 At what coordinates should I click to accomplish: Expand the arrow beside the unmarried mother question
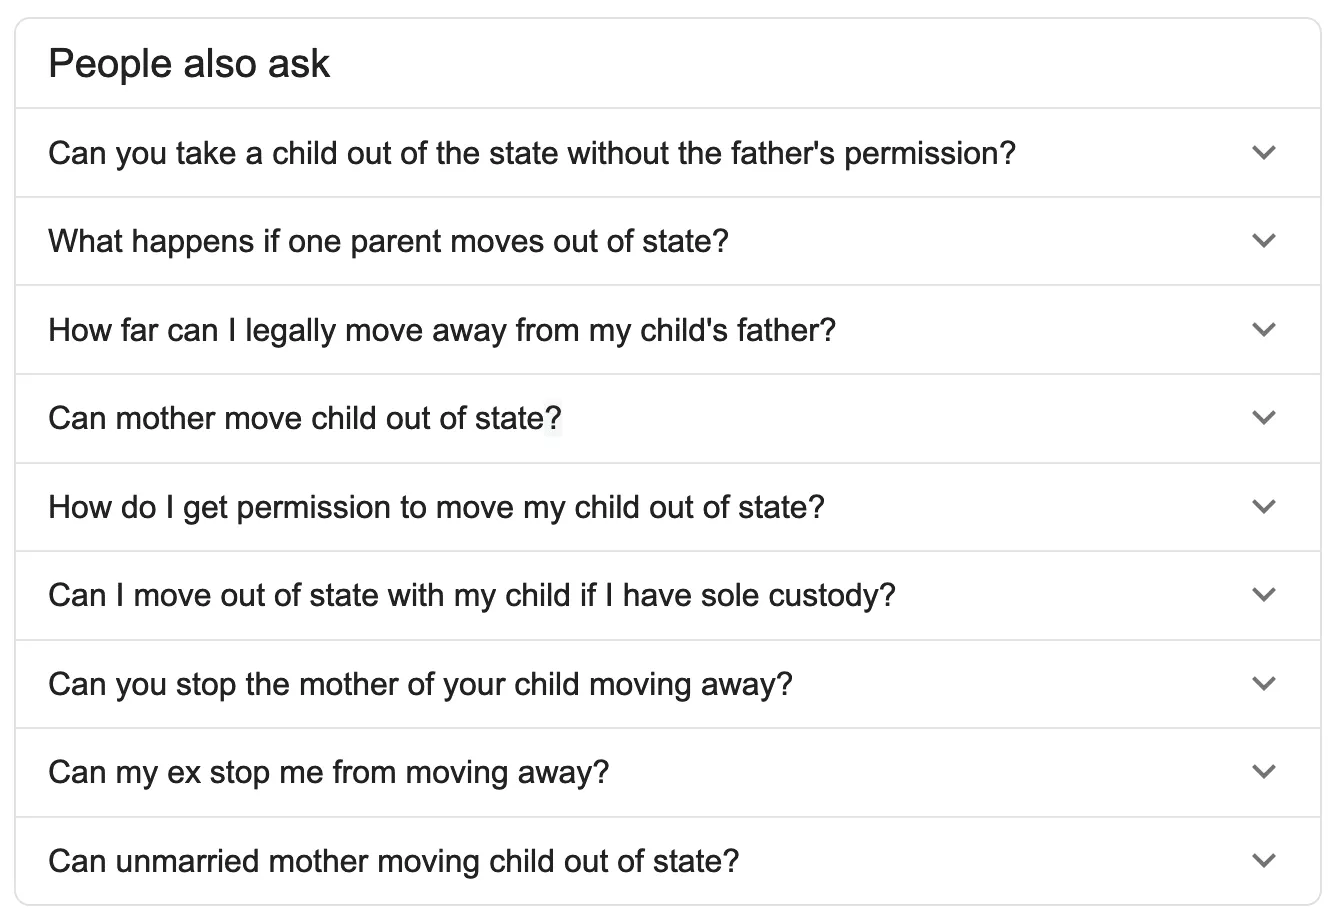click(1263, 860)
